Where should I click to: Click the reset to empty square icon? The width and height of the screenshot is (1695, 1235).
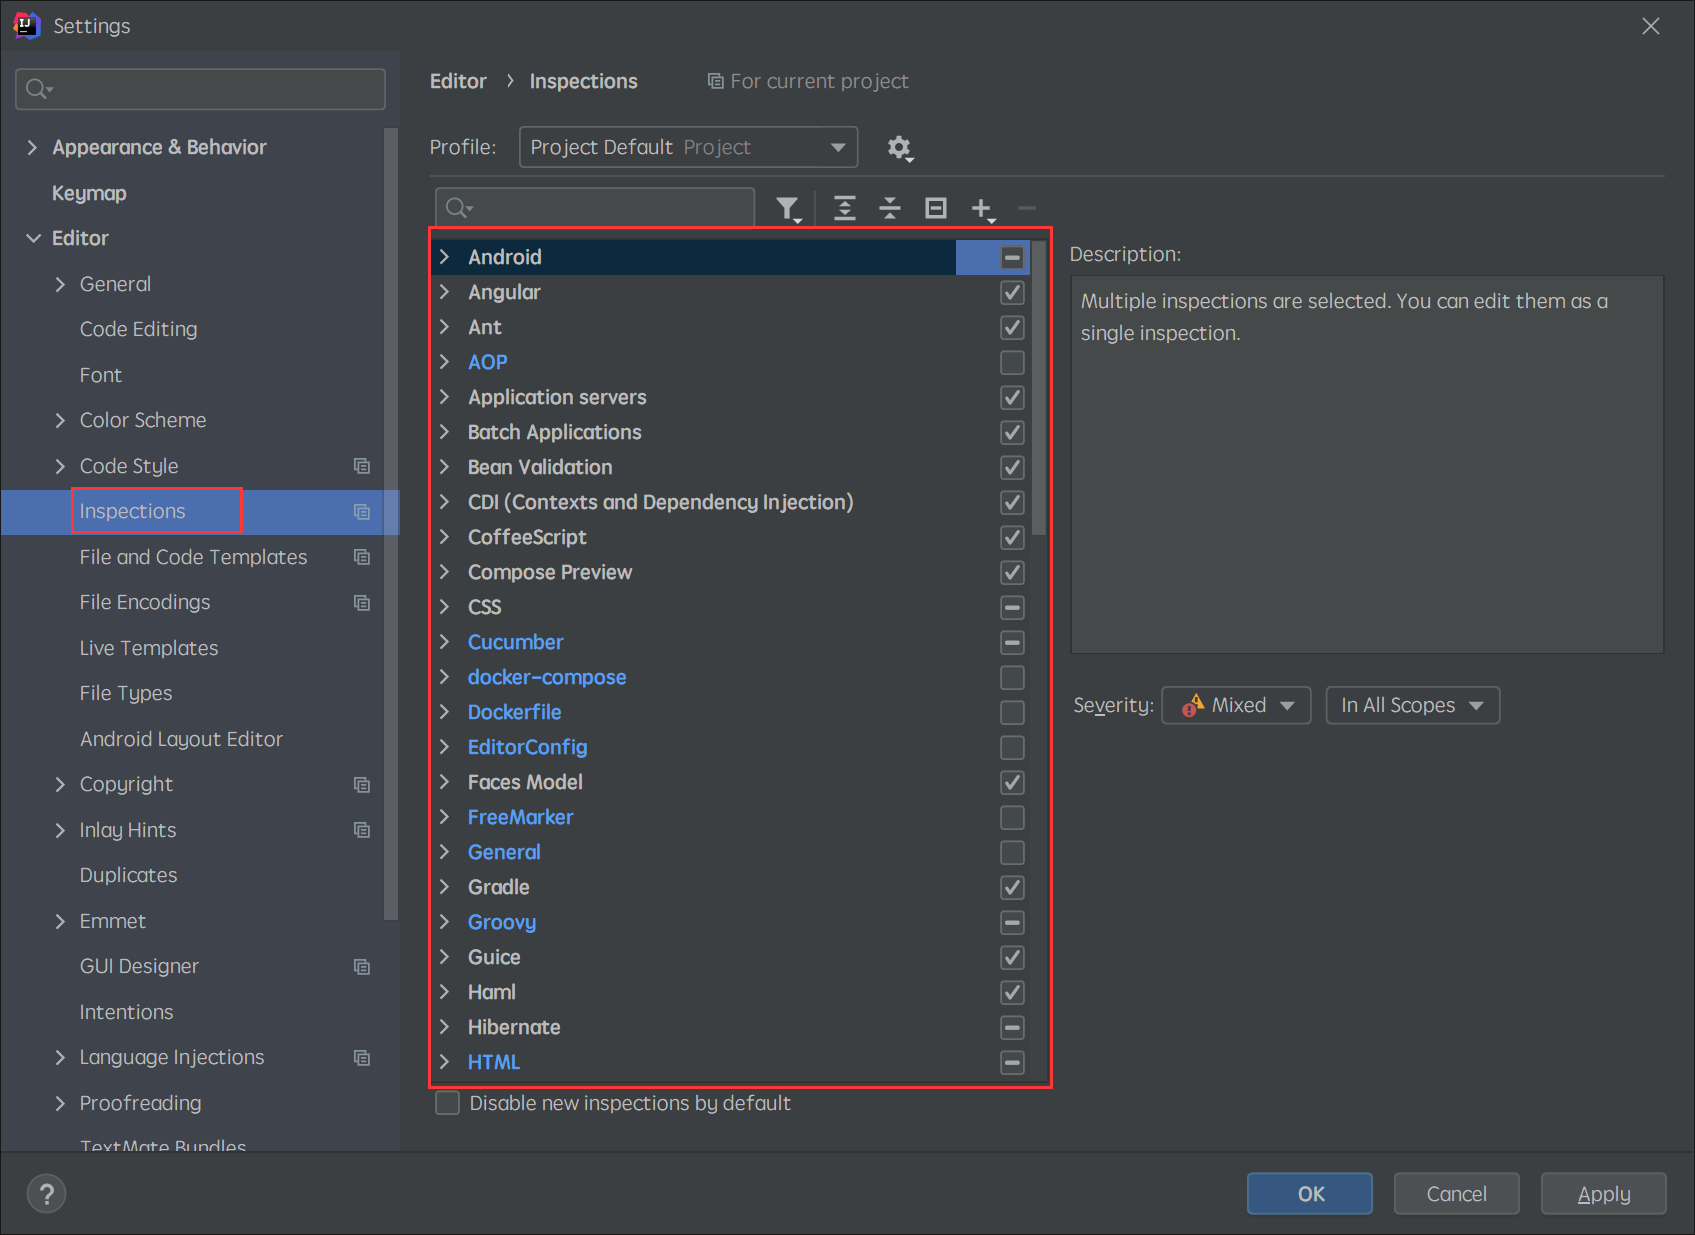(936, 208)
